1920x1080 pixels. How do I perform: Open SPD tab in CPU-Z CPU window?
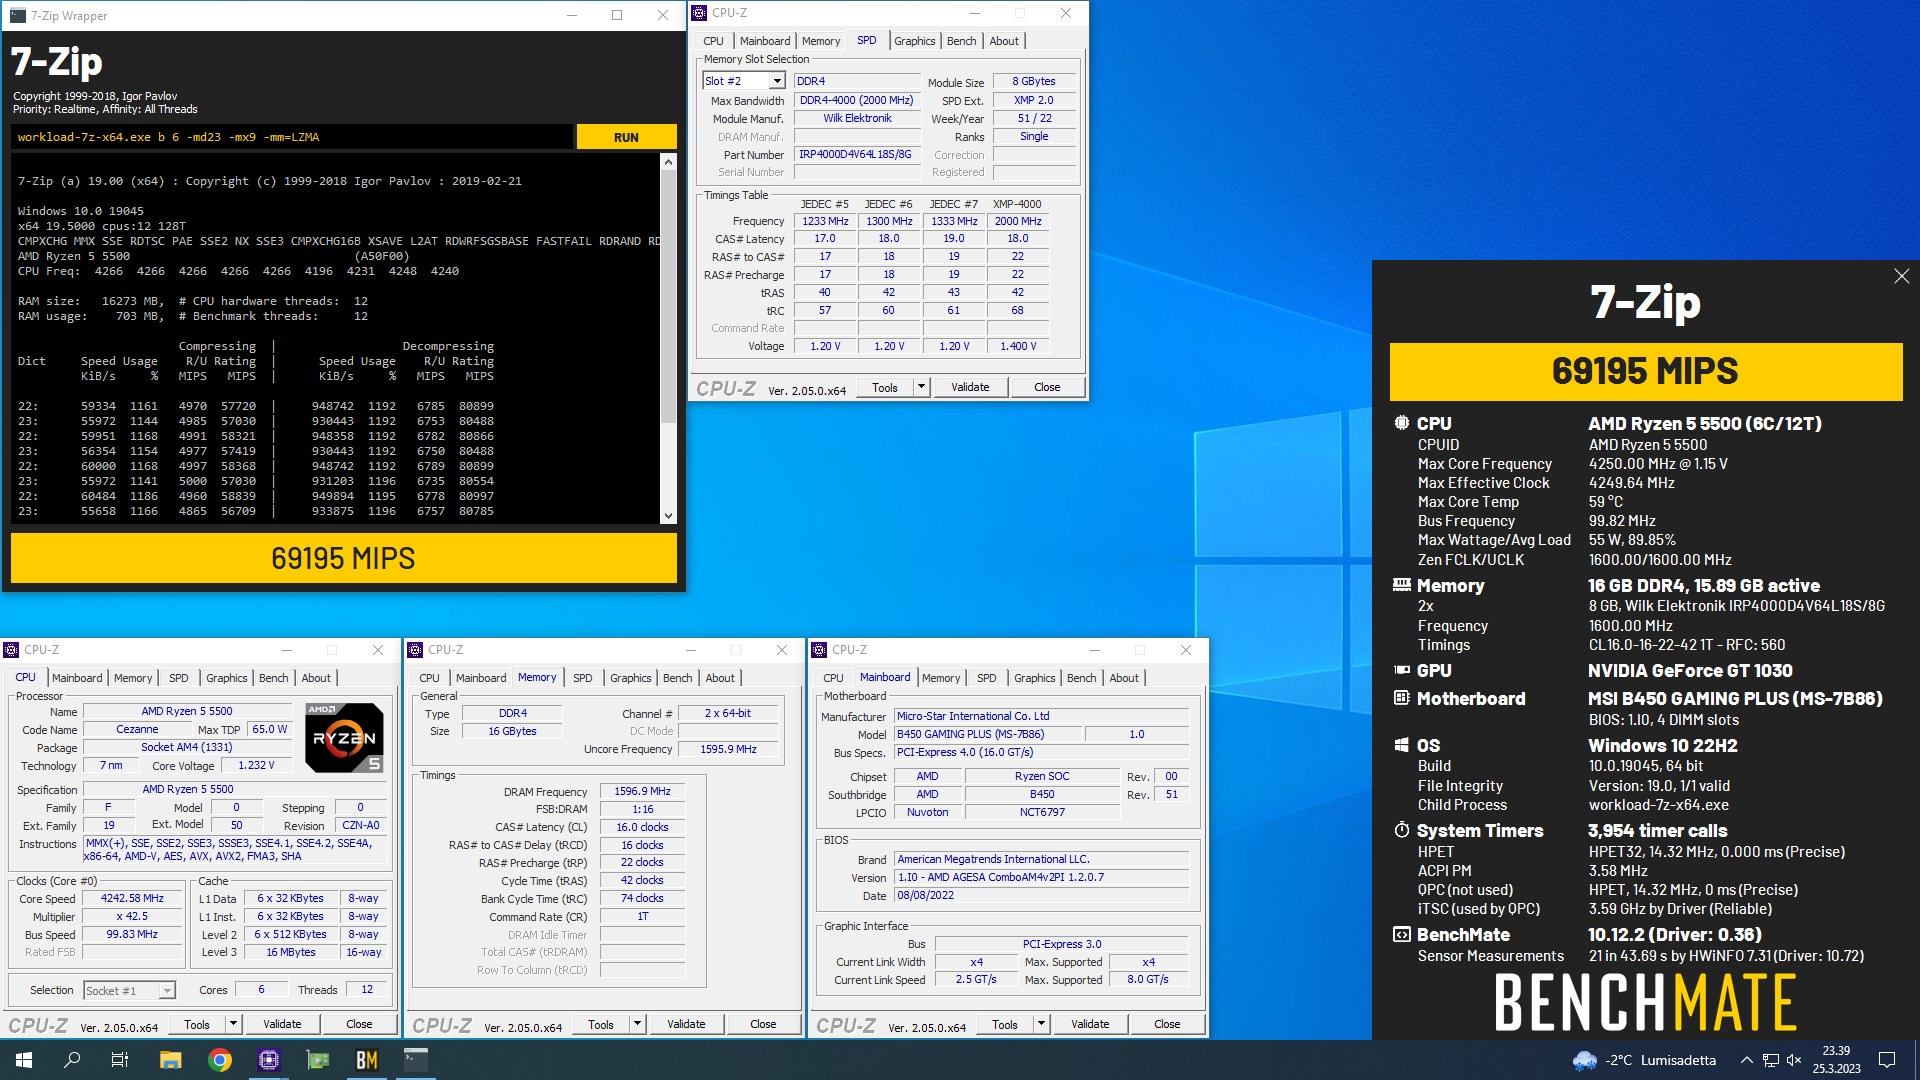tap(179, 678)
